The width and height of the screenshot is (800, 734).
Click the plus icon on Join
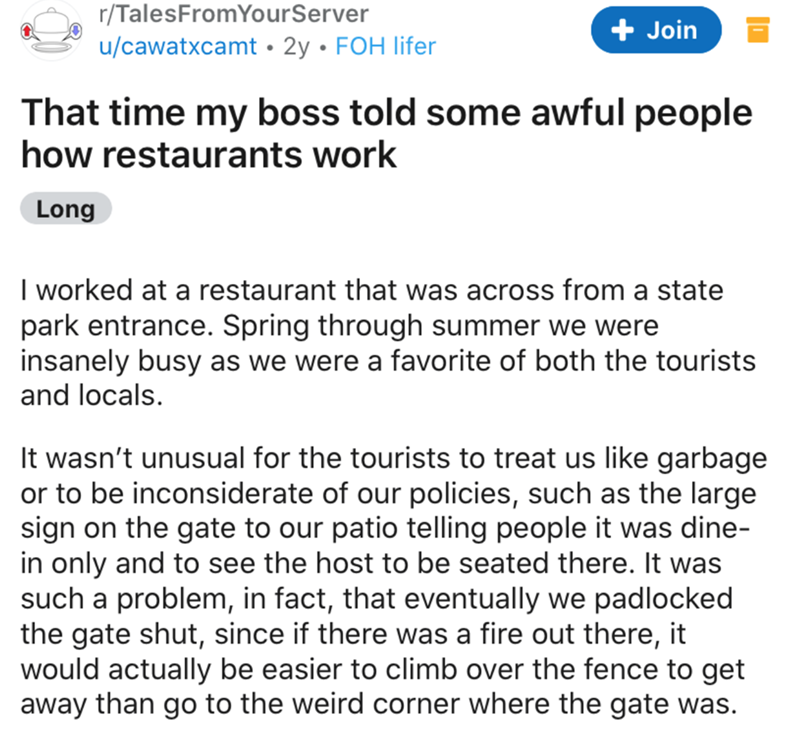click(x=626, y=30)
